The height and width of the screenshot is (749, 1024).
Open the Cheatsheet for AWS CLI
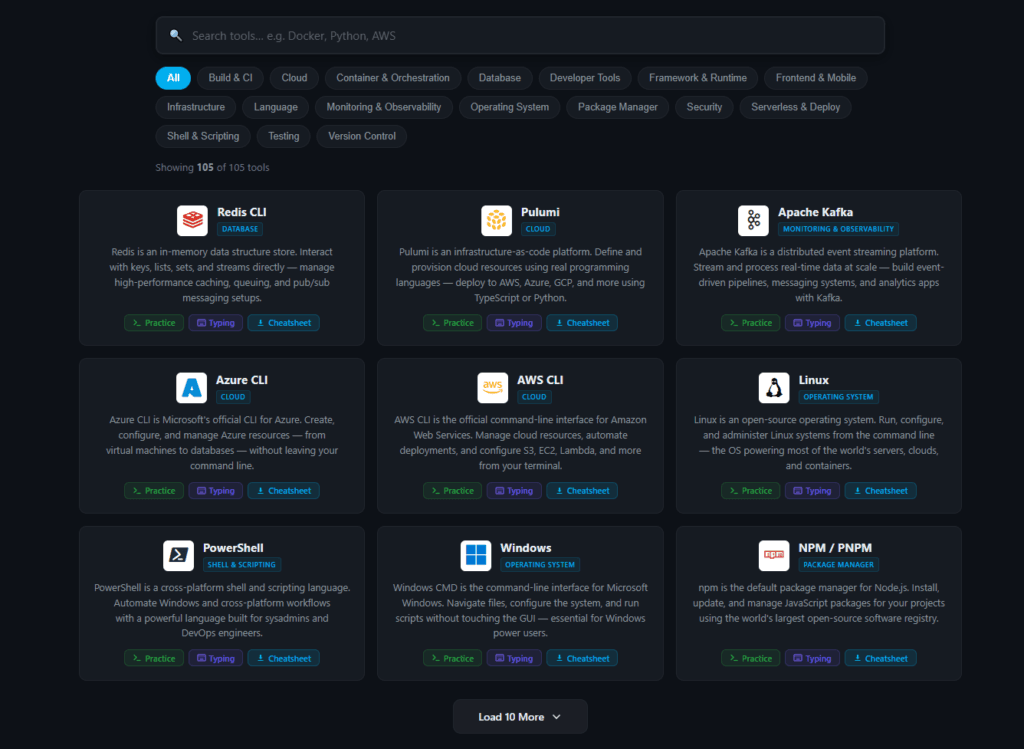pyautogui.click(x=581, y=491)
